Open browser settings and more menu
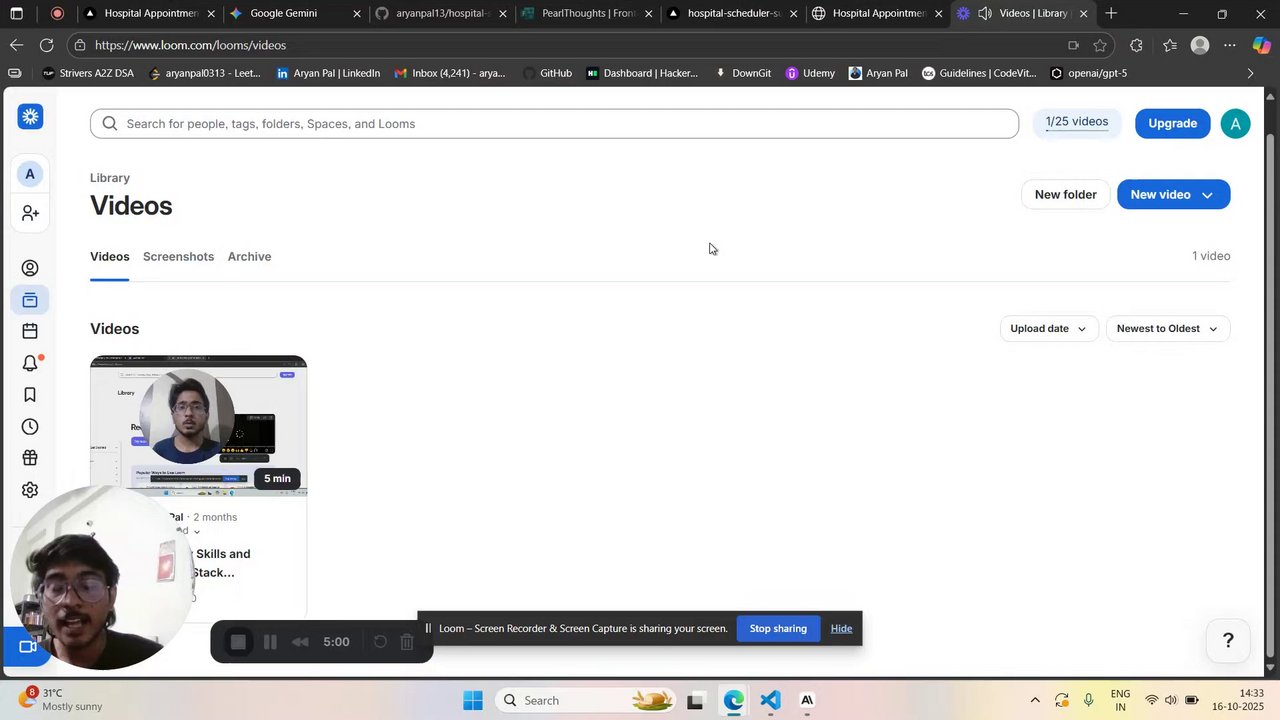Image resolution: width=1280 pixels, height=720 pixels. click(1230, 45)
